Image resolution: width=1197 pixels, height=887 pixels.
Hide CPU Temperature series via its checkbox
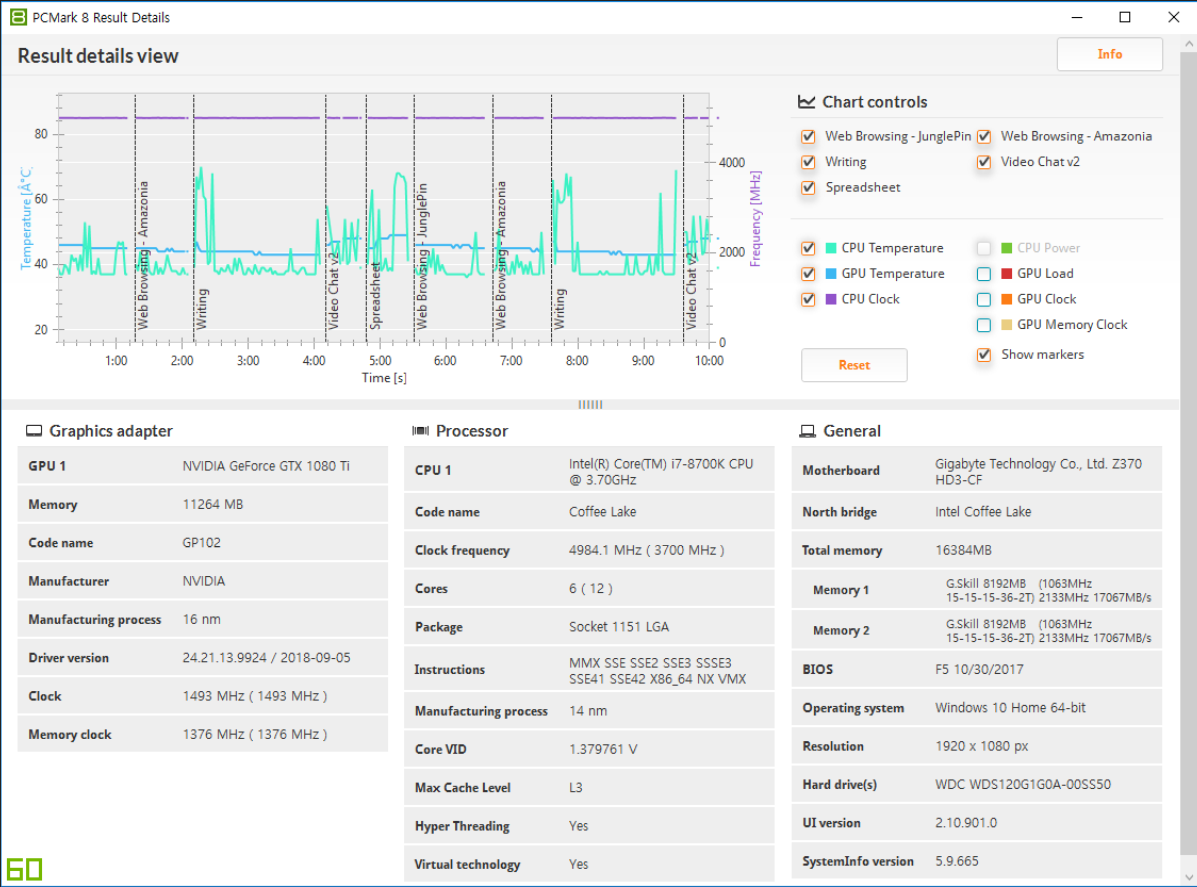click(x=808, y=248)
